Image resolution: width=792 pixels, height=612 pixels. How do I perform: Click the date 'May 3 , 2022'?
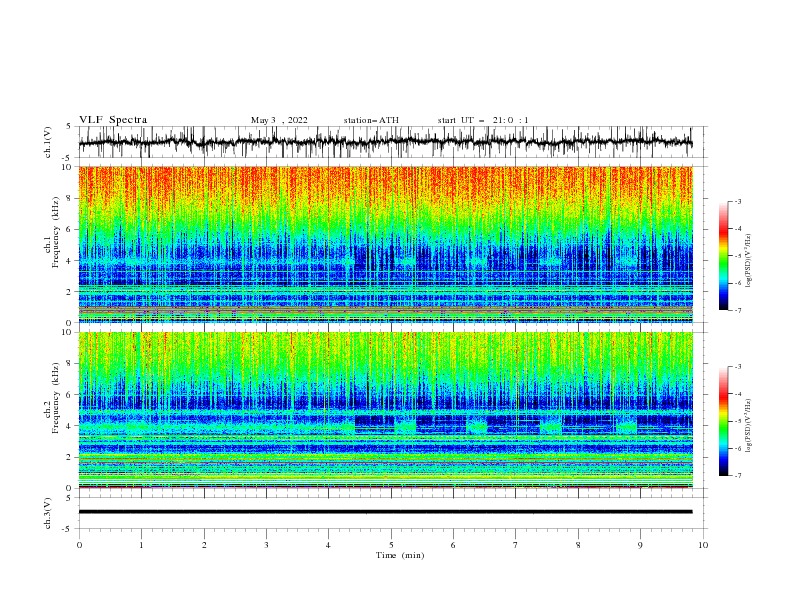click(279, 120)
